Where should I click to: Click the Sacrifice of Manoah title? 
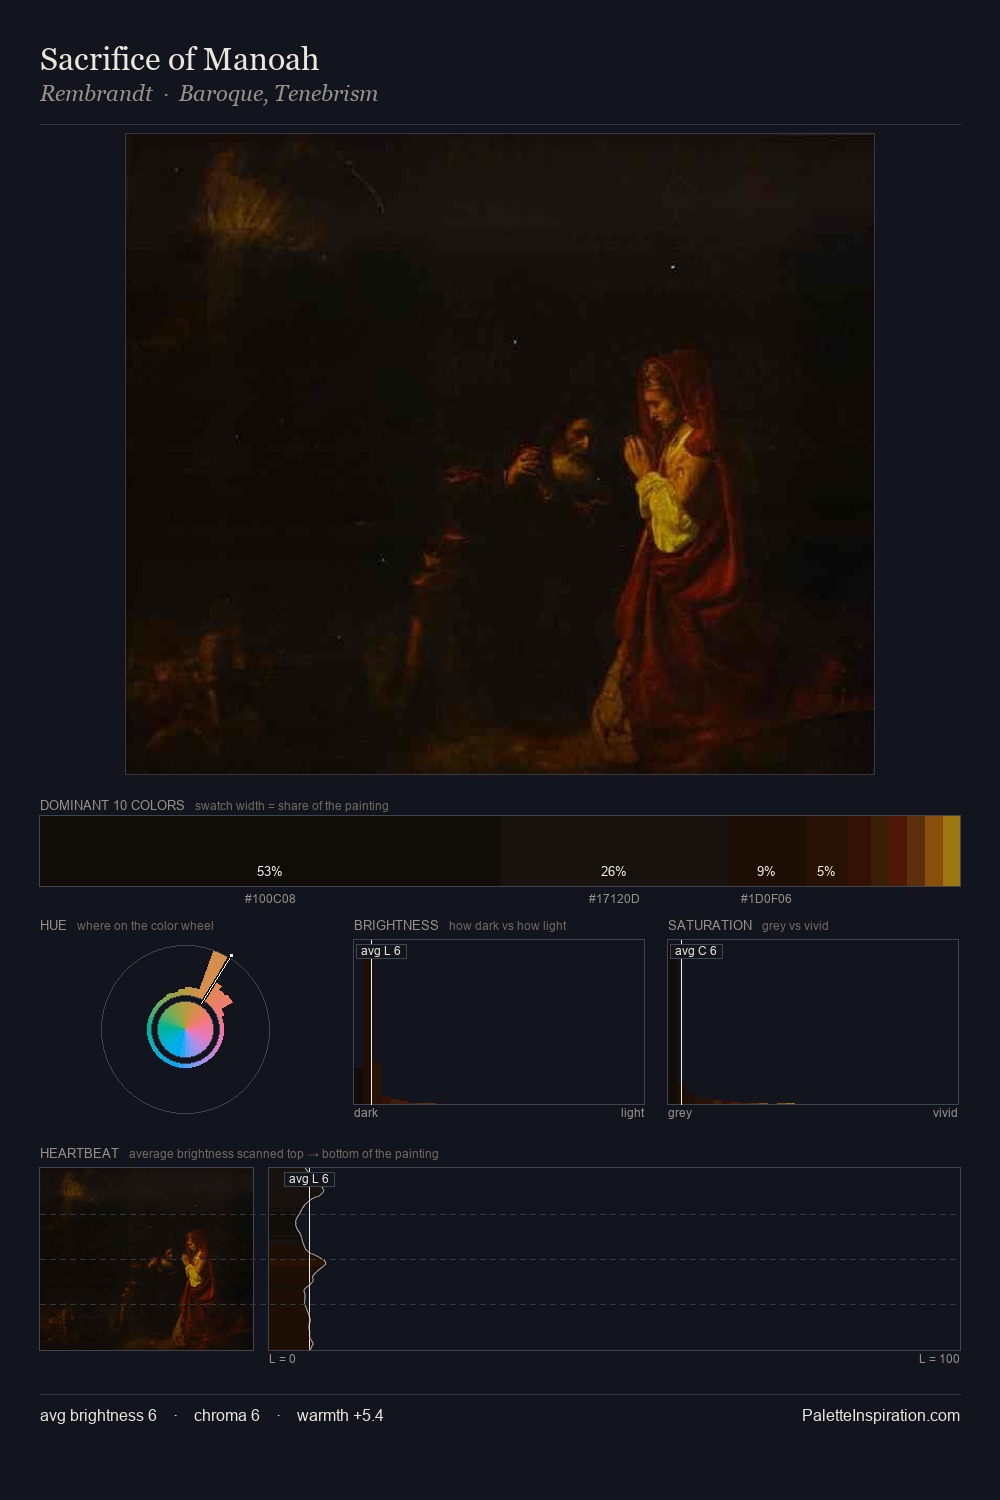coord(179,60)
